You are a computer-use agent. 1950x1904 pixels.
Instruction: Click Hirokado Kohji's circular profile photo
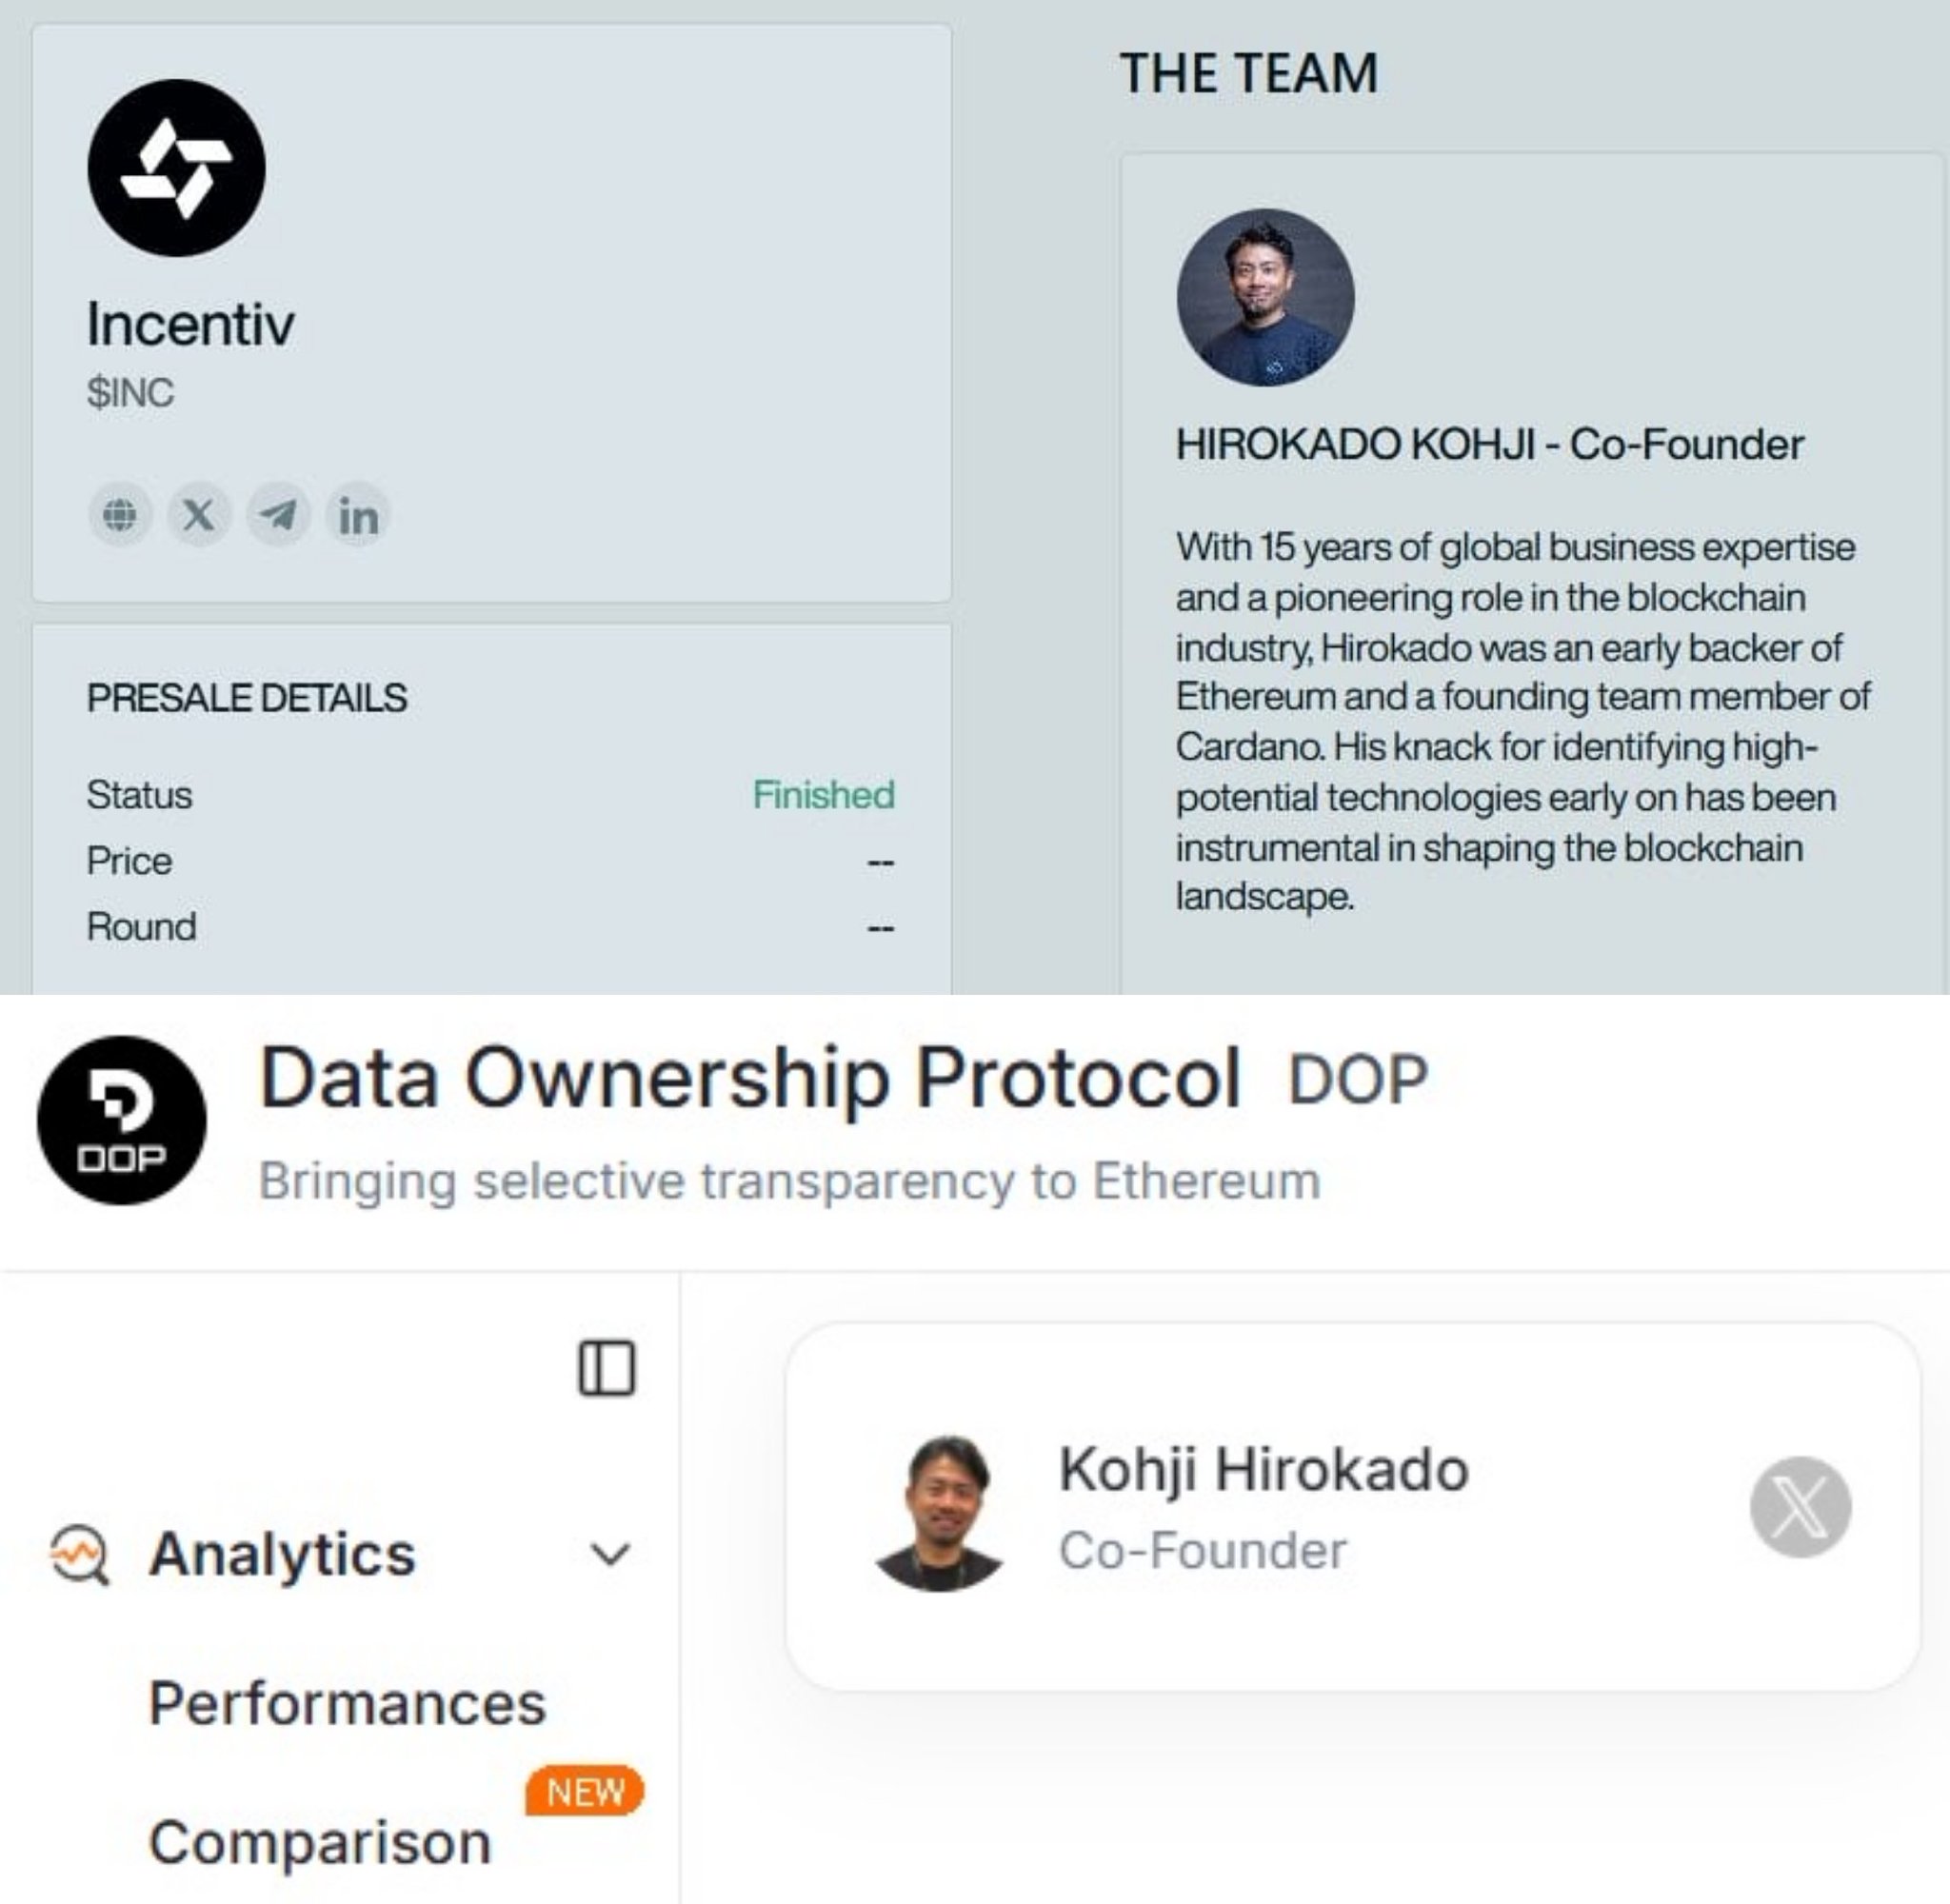[x=1266, y=297]
